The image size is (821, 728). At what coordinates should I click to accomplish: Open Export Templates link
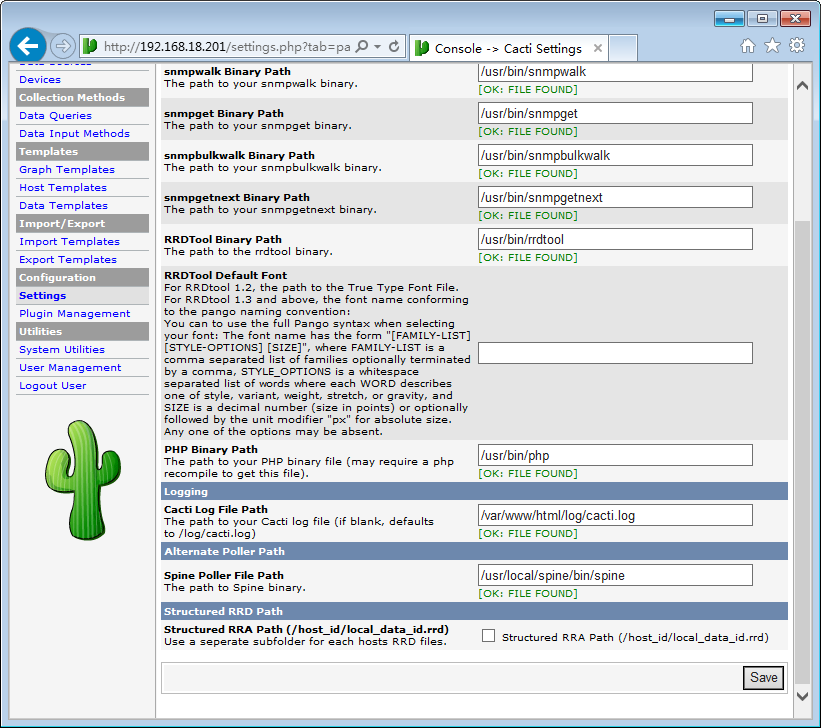point(68,260)
